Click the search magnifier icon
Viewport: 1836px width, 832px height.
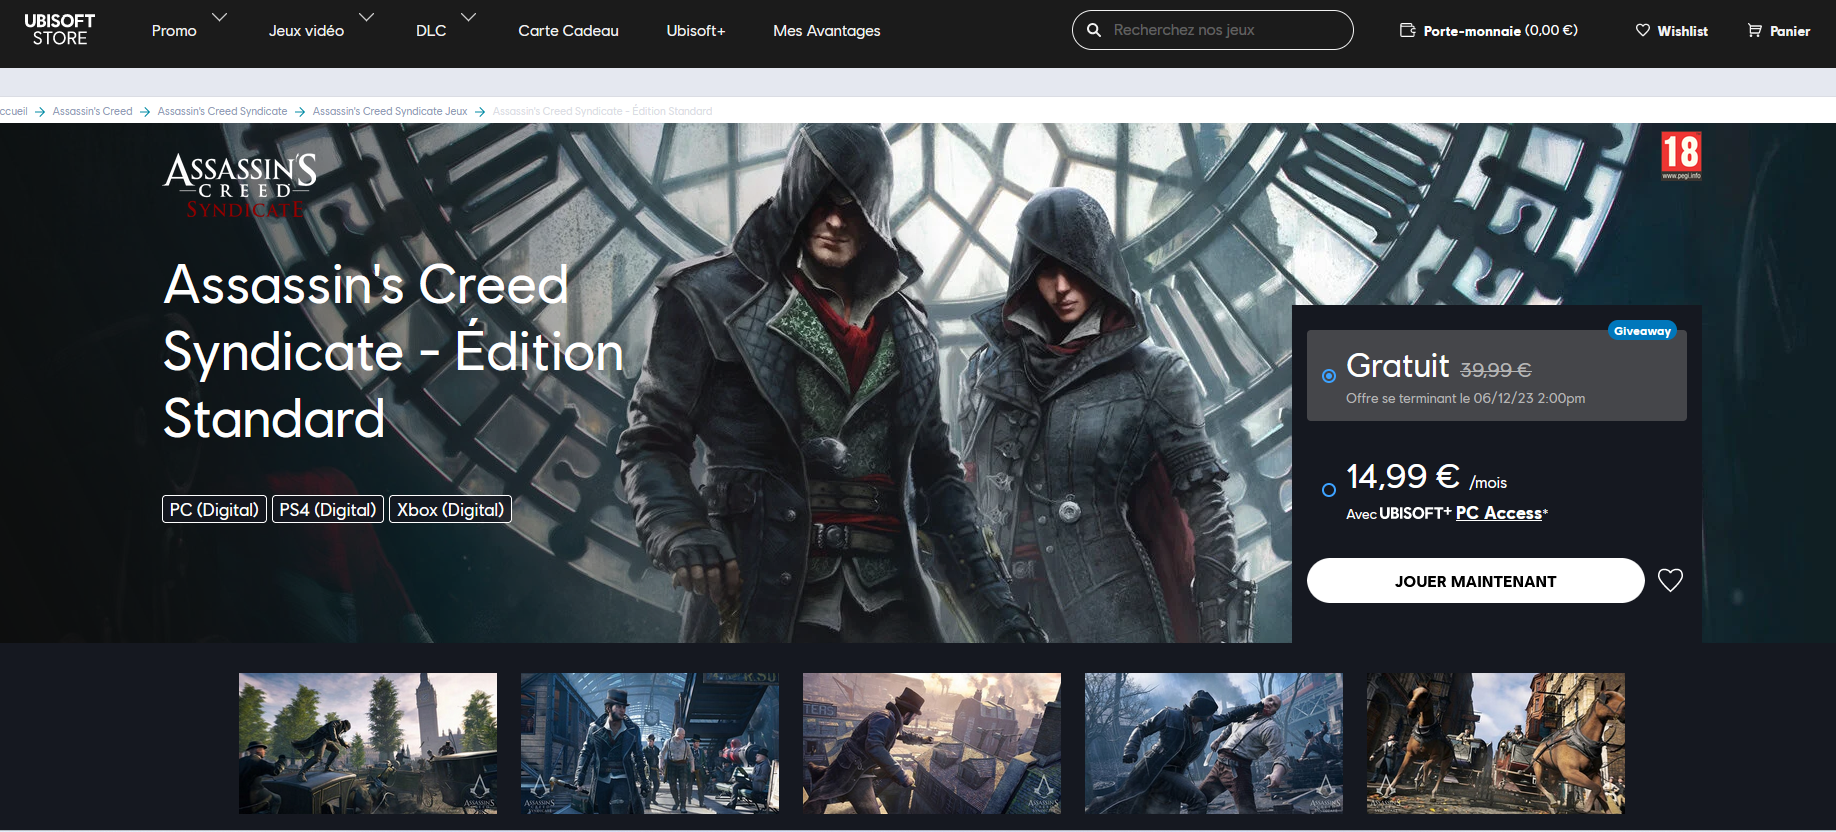click(x=1094, y=30)
